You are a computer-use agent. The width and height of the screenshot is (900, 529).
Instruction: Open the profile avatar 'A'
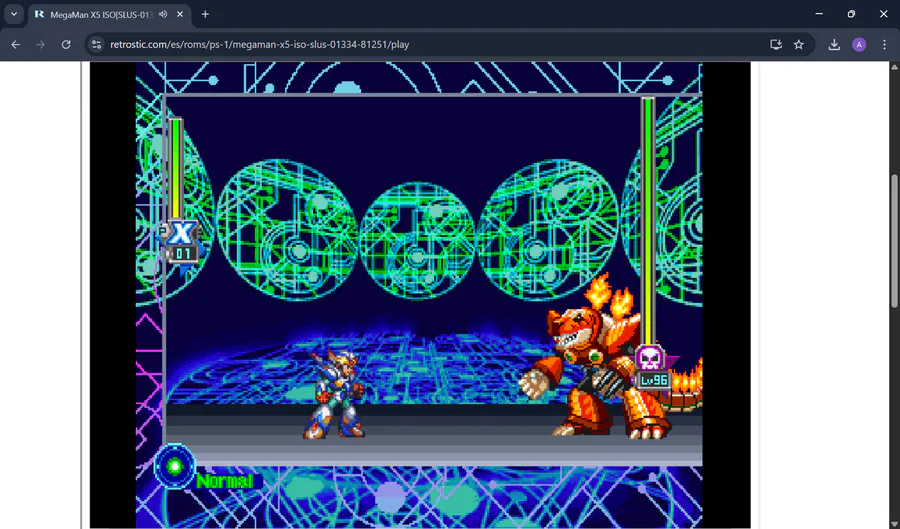[859, 45]
